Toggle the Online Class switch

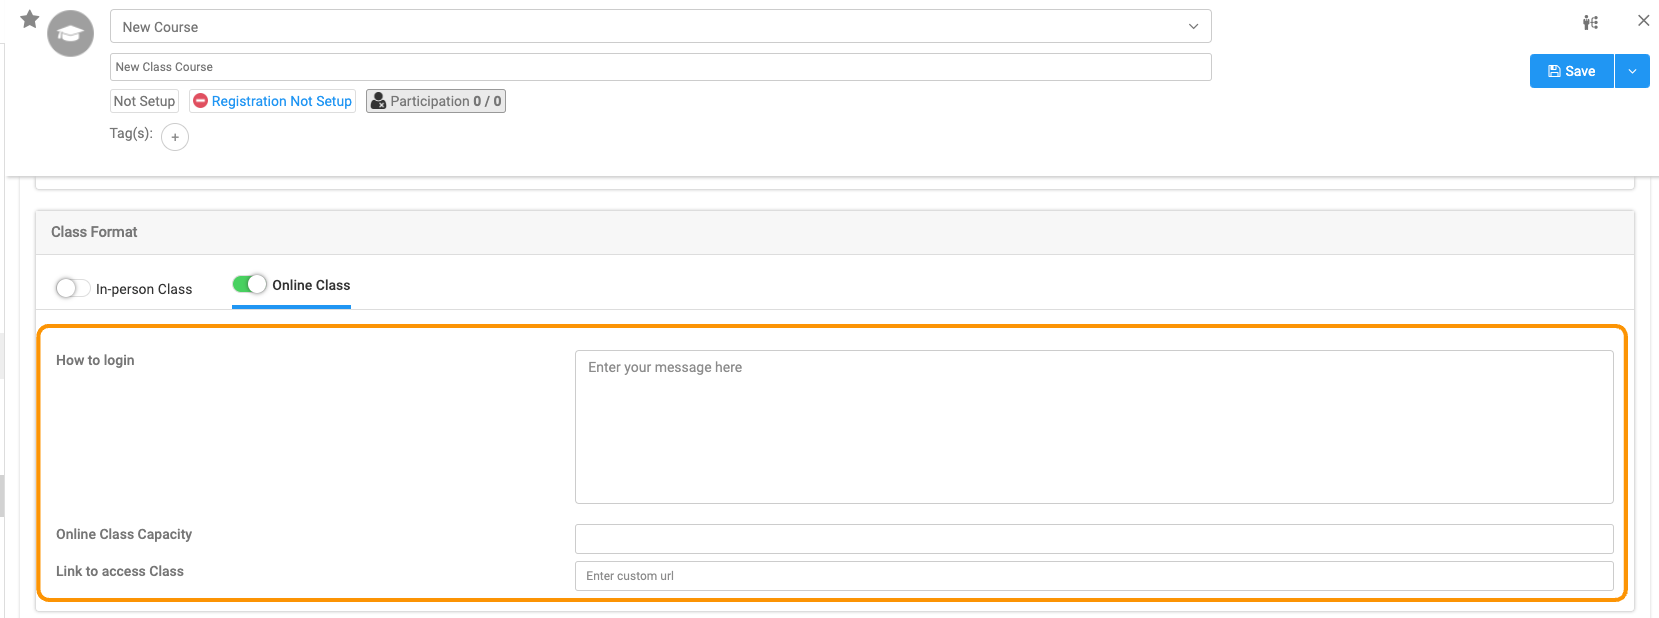coord(250,284)
